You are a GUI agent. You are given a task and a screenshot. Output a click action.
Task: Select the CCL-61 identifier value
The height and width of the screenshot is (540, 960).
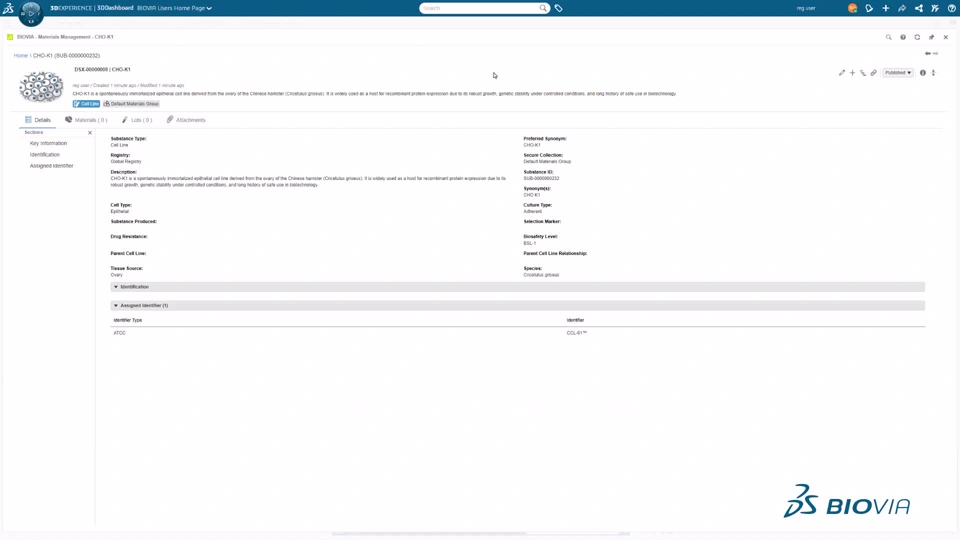[x=577, y=333]
